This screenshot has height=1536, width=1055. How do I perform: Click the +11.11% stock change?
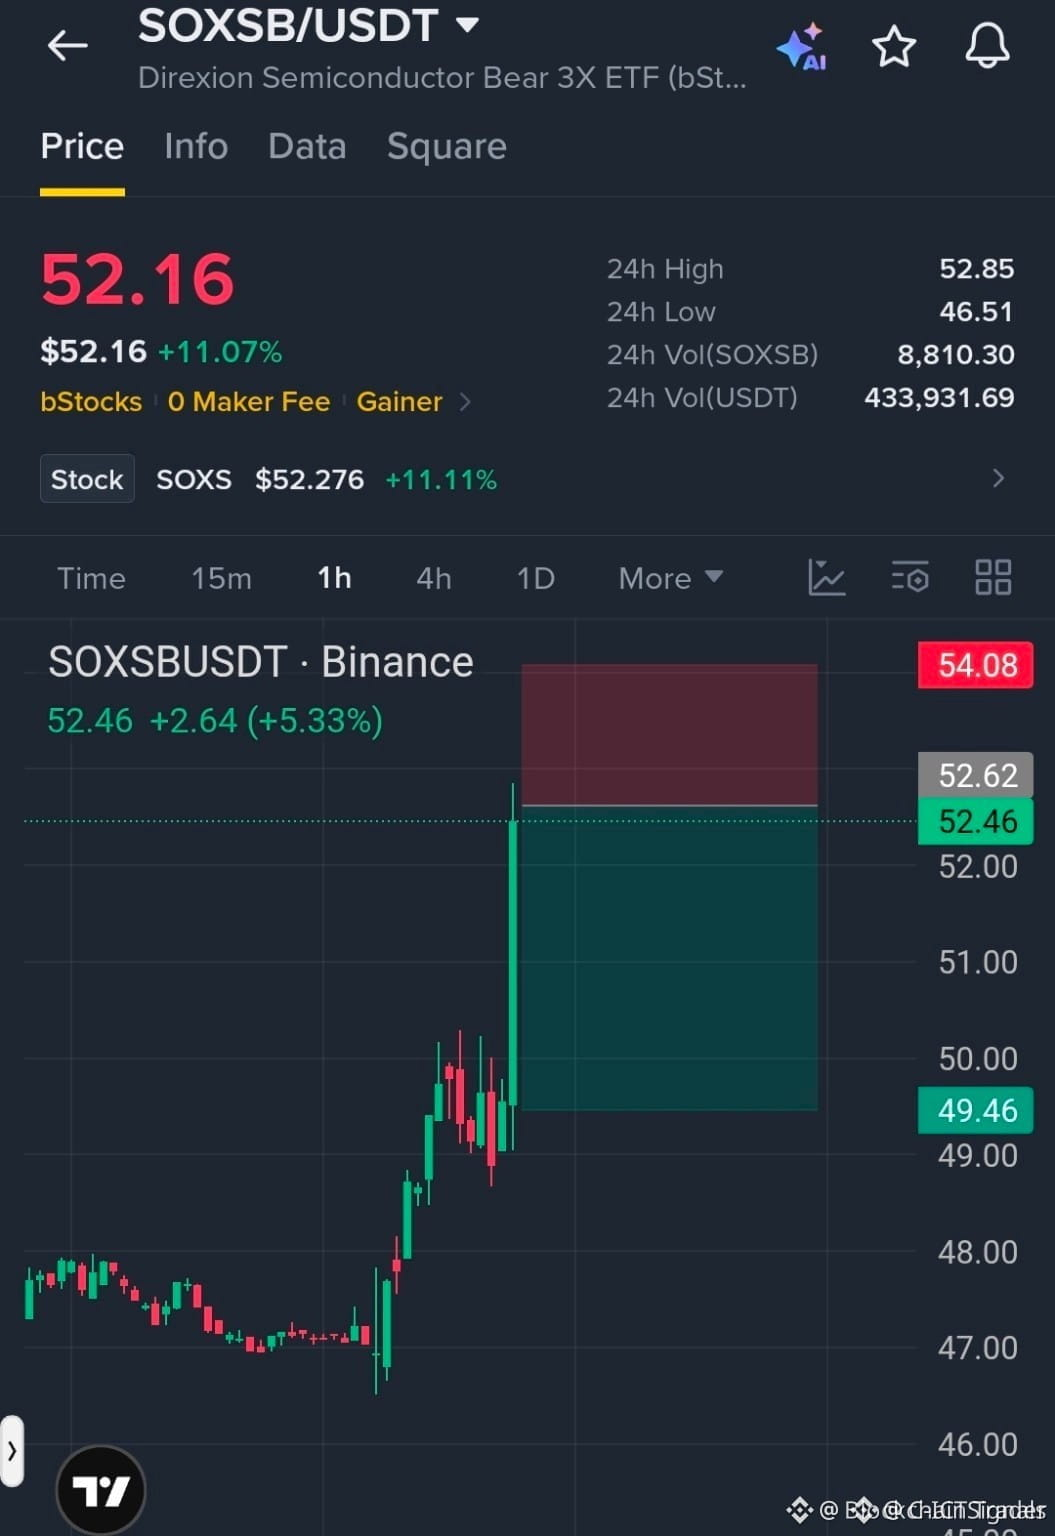point(441,480)
